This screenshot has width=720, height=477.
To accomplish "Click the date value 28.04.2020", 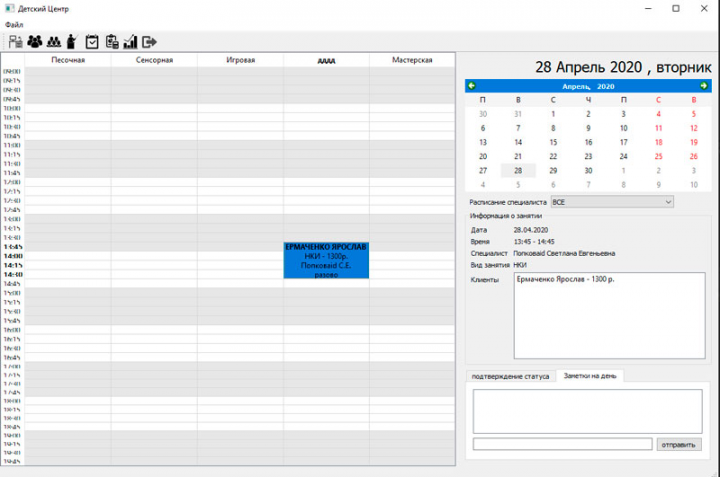I will [530, 230].
